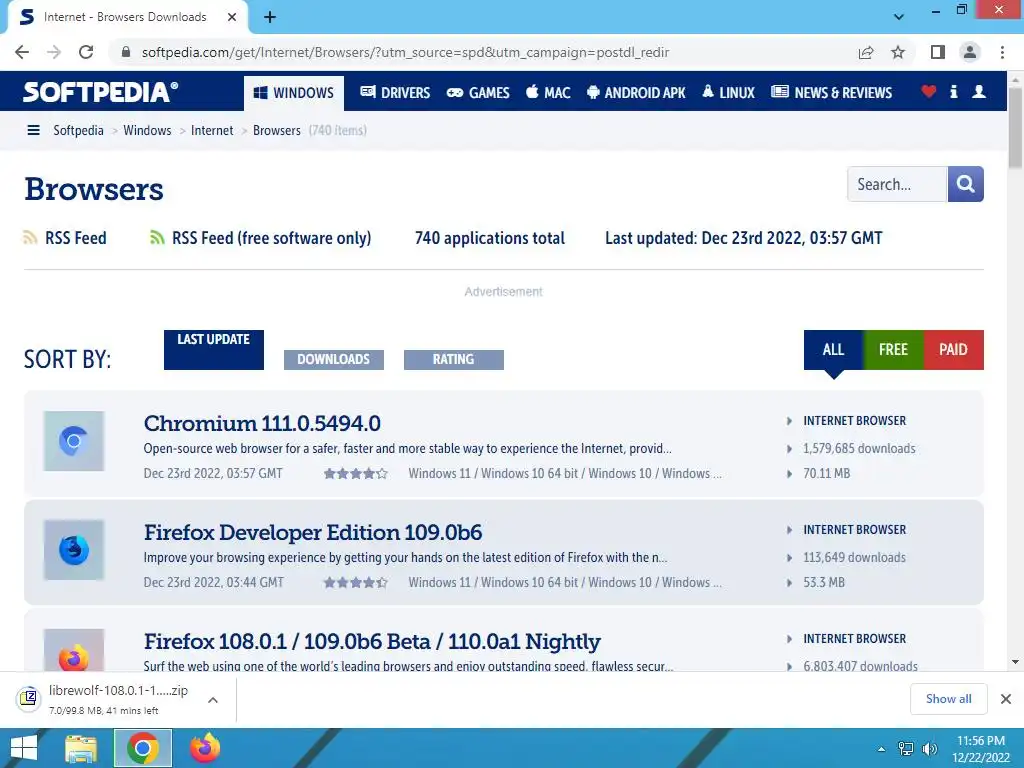Screen dimensions: 1024x768
Task: Filter to Free applications only
Action: (x=893, y=350)
